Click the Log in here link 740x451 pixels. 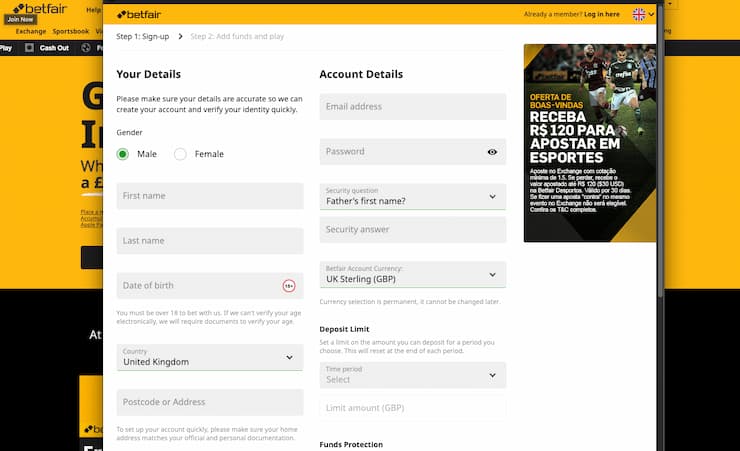pyautogui.click(x=602, y=14)
